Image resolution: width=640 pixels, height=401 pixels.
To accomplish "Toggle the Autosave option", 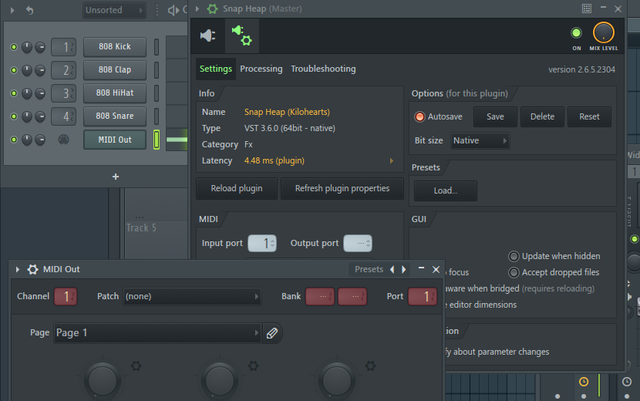I will (420, 117).
